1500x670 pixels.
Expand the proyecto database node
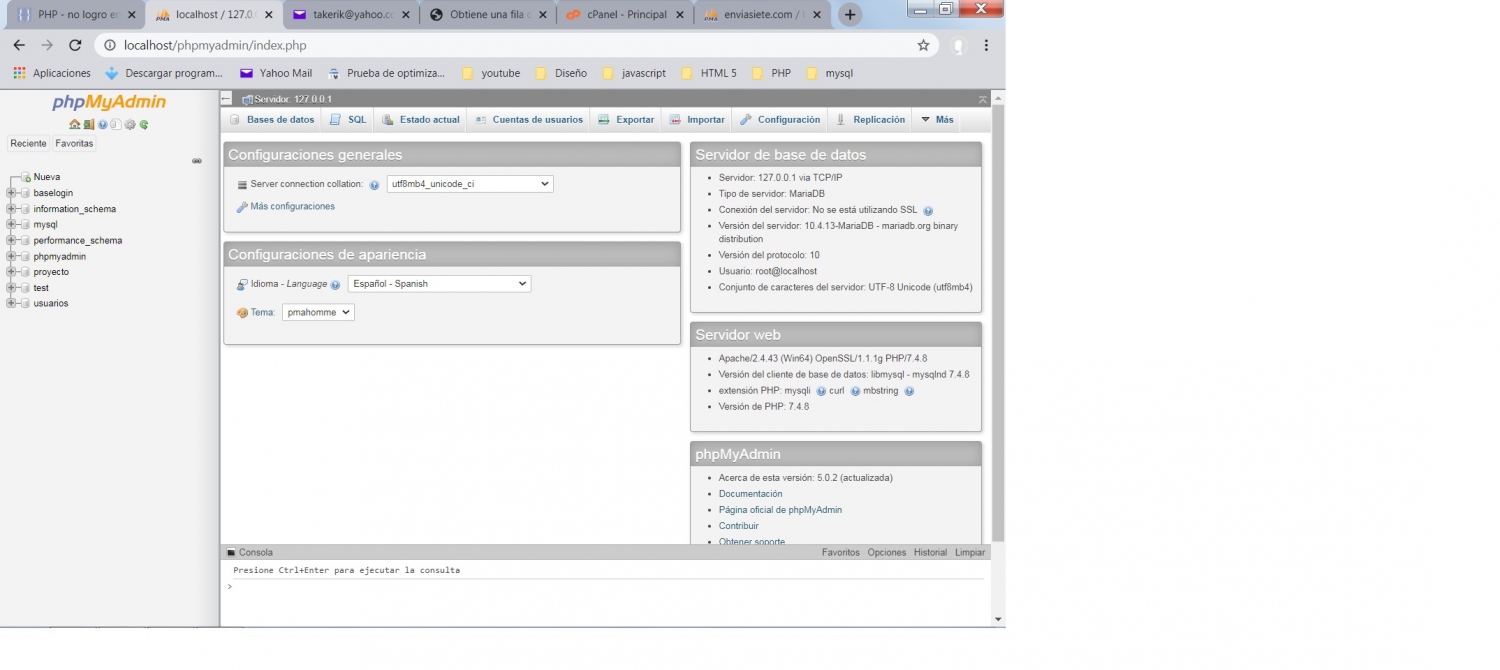point(11,272)
